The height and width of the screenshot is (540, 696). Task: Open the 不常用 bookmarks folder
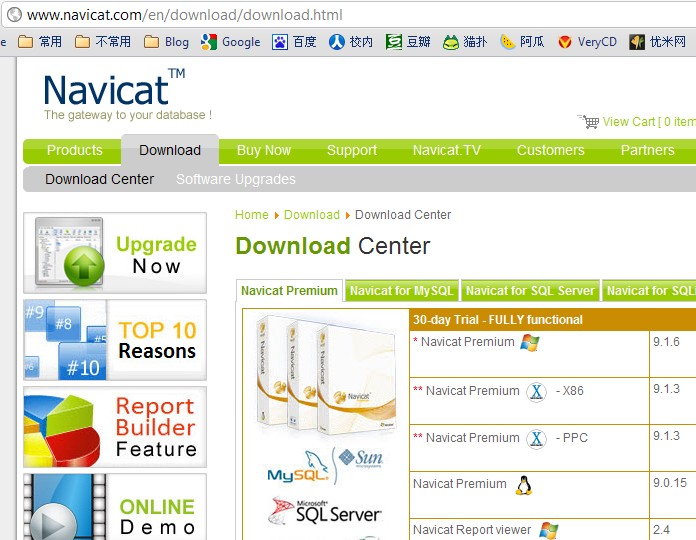click(103, 42)
